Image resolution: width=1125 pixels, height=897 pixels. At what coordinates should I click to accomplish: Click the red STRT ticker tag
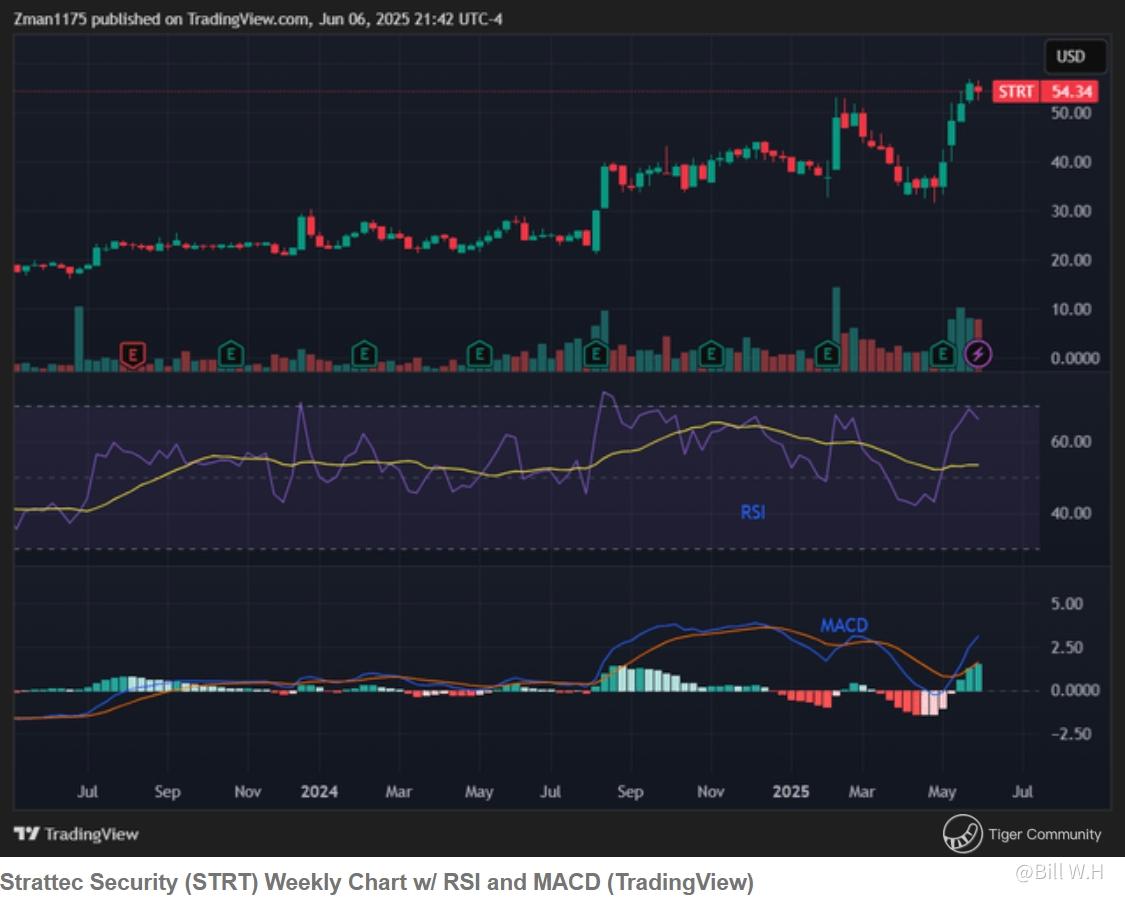tap(1015, 92)
